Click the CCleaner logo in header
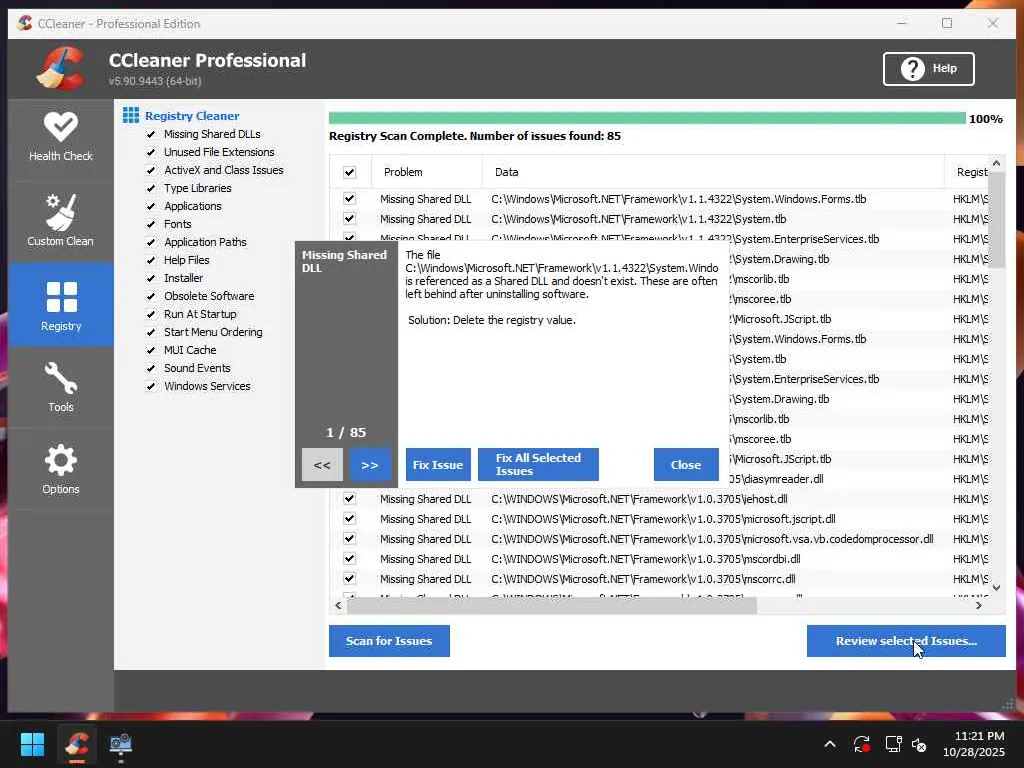The image size is (1024, 768). [61, 68]
